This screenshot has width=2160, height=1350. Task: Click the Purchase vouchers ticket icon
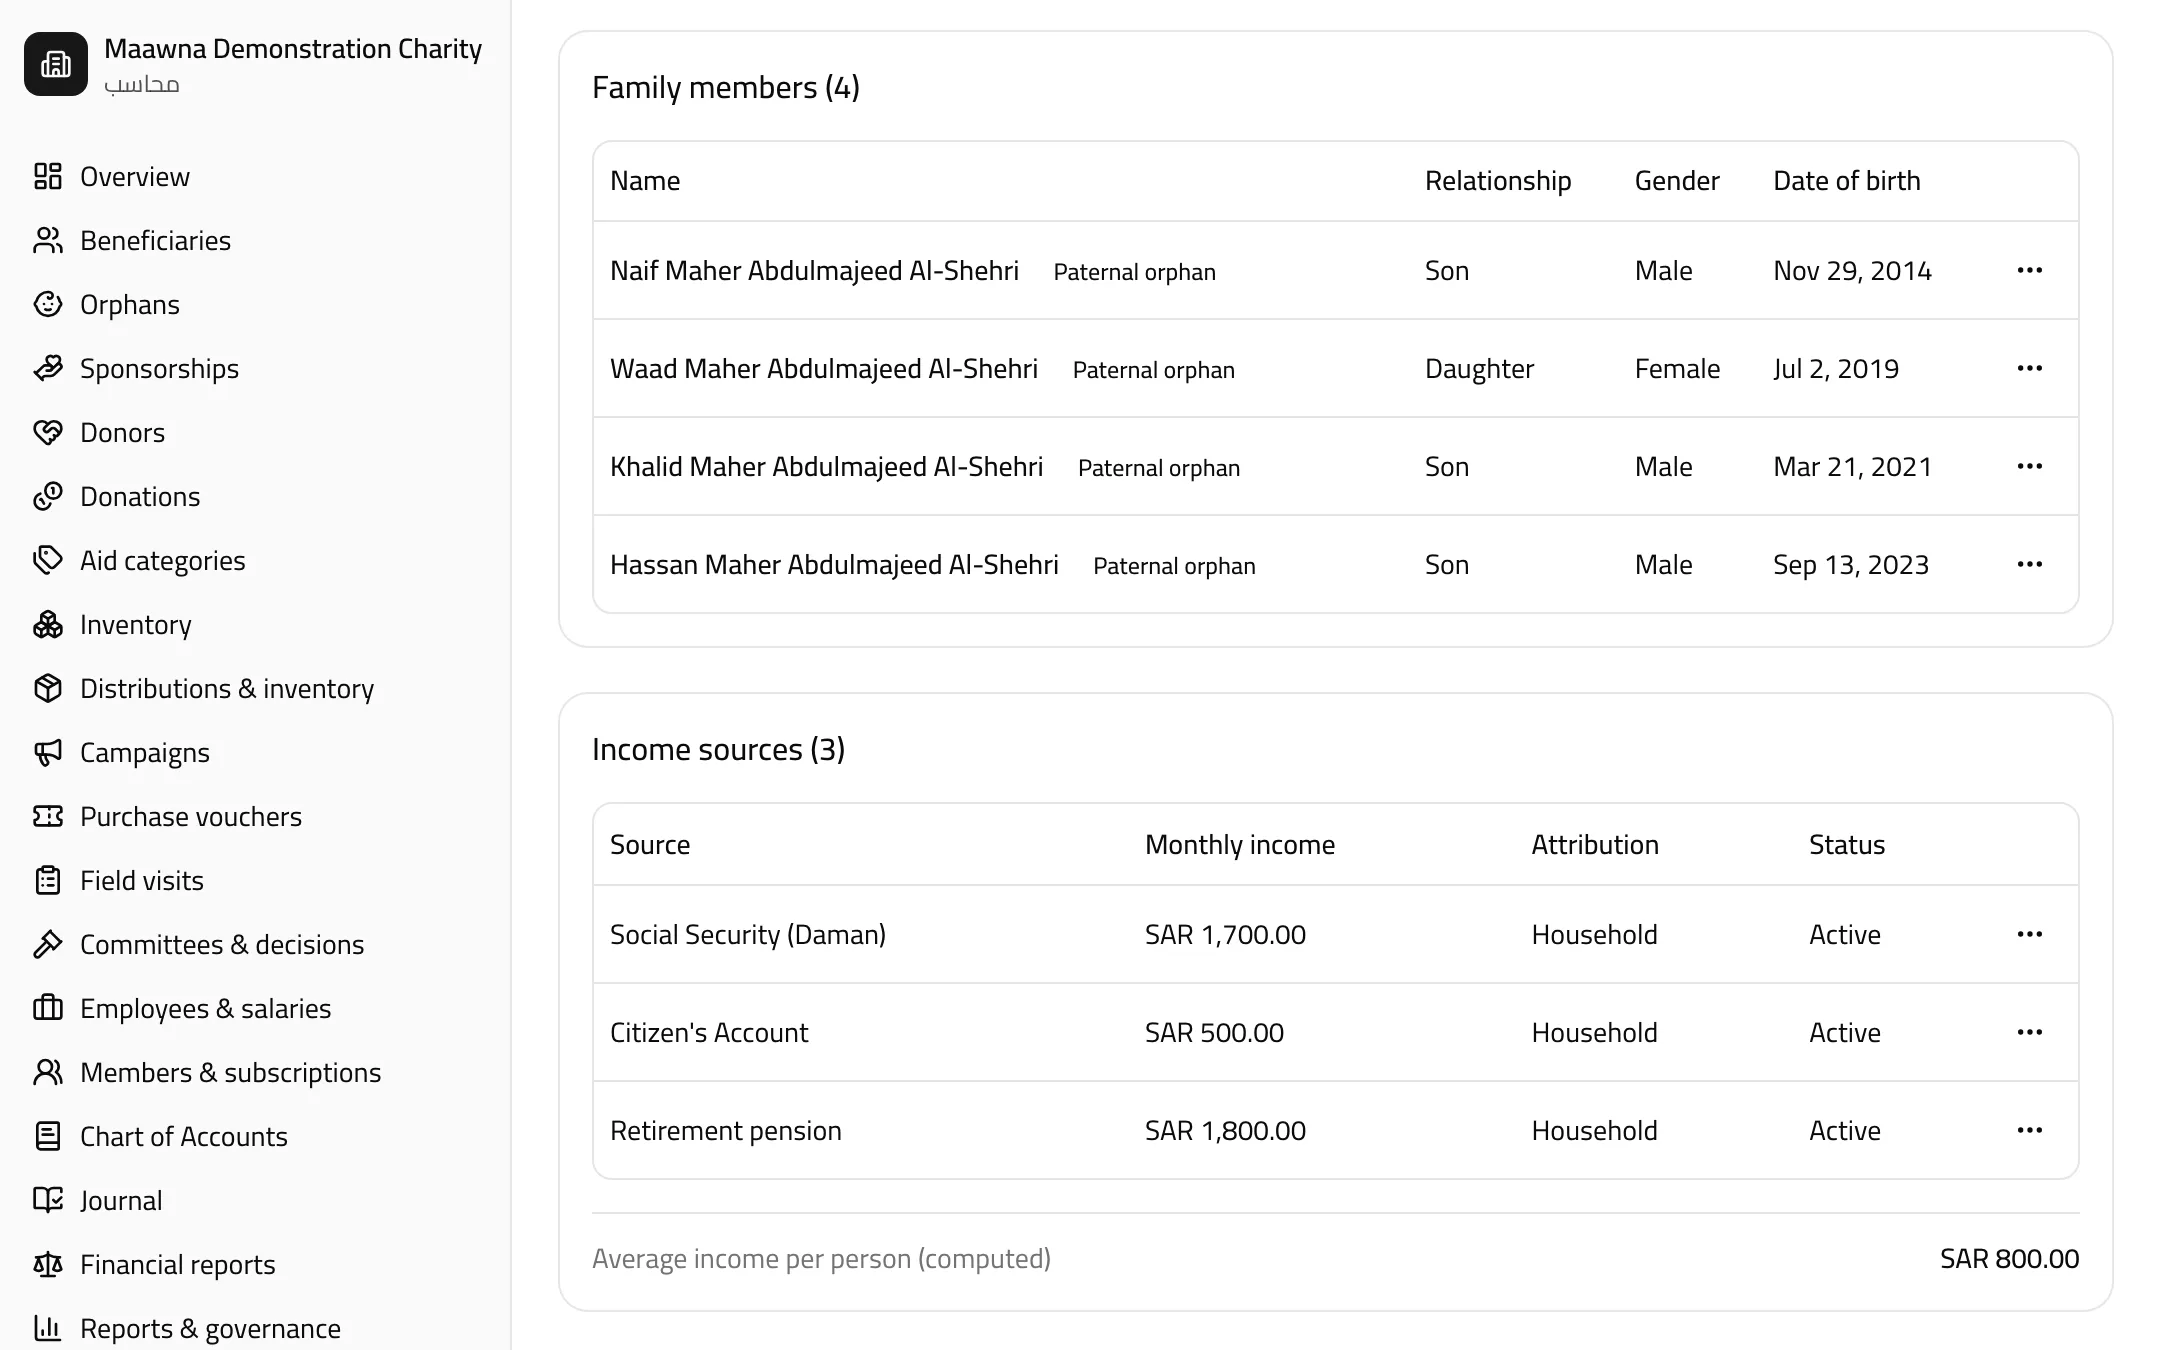(48, 817)
